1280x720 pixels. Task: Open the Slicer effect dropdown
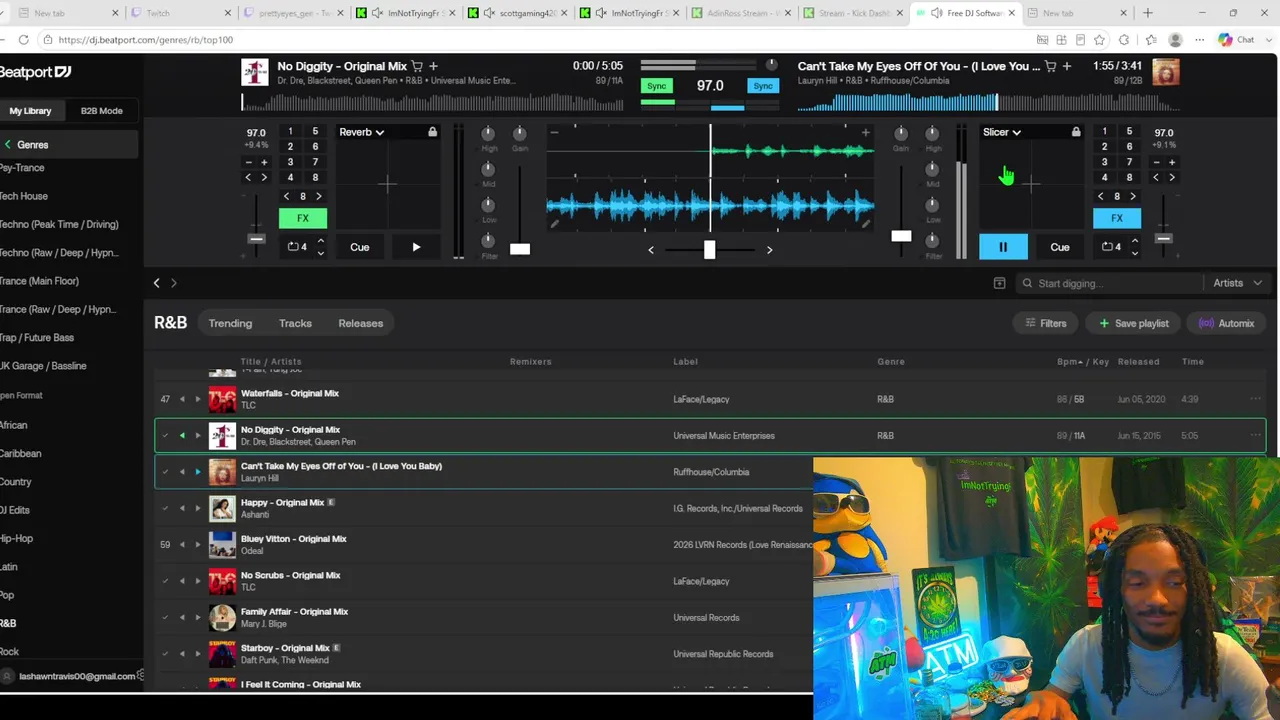[1002, 132]
